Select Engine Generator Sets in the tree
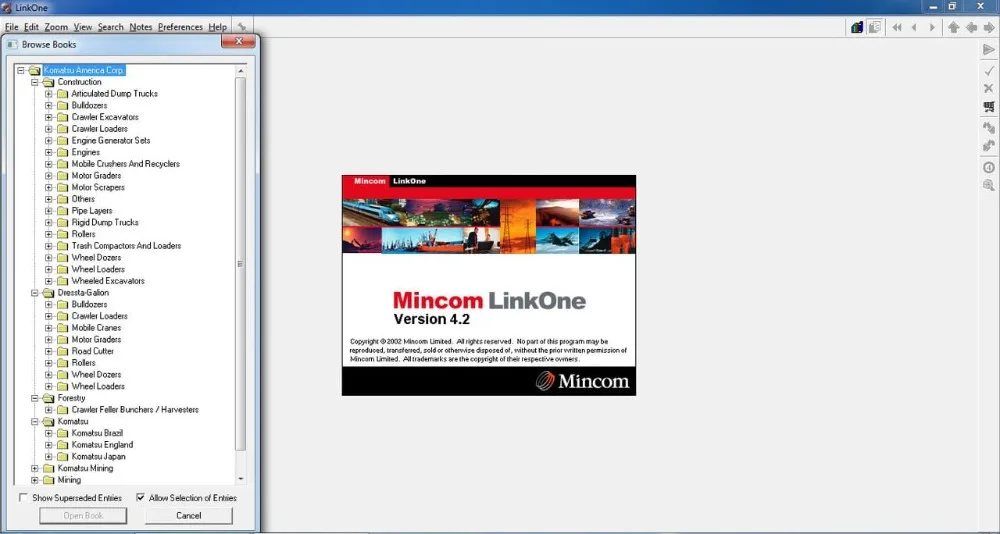The image size is (1000, 534). click(x=111, y=140)
